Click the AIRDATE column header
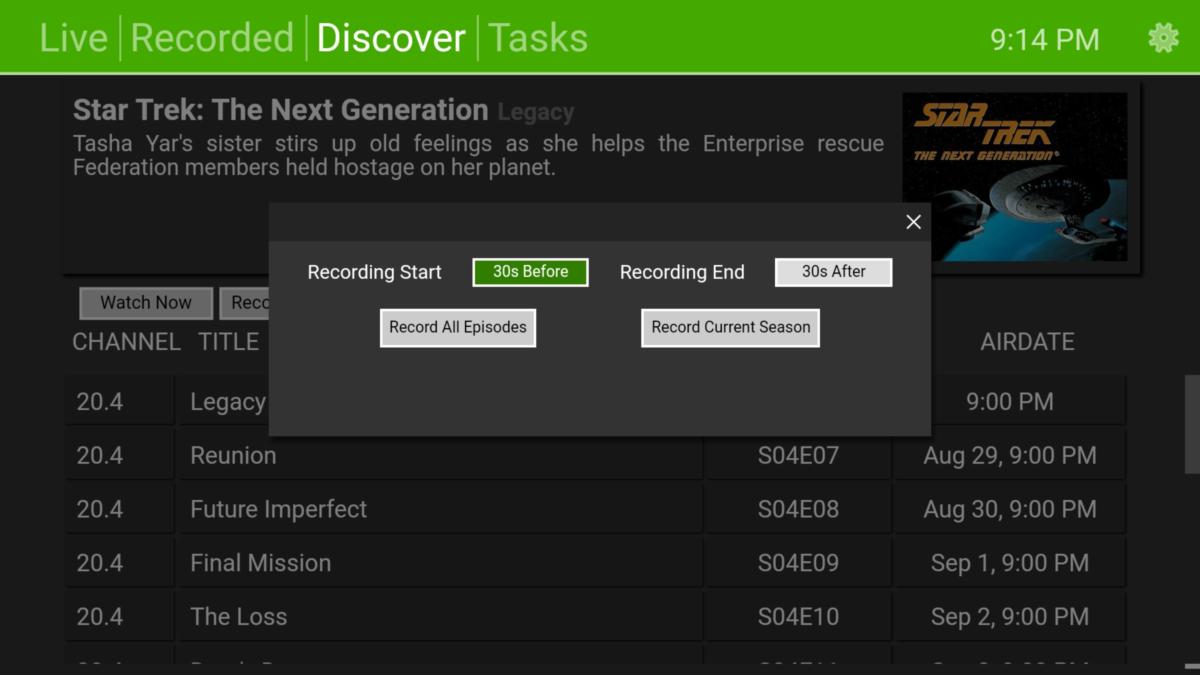The height and width of the screenshot is (675, 1200). click(1027, 342)
